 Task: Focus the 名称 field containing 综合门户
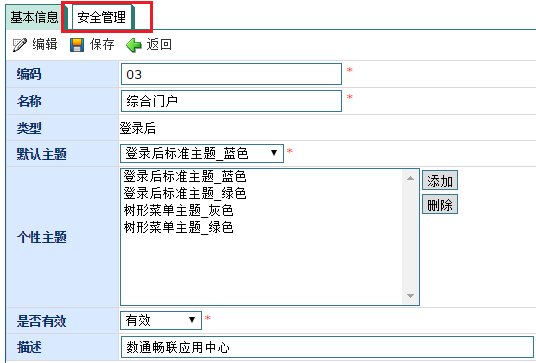(x=231, y=101)
